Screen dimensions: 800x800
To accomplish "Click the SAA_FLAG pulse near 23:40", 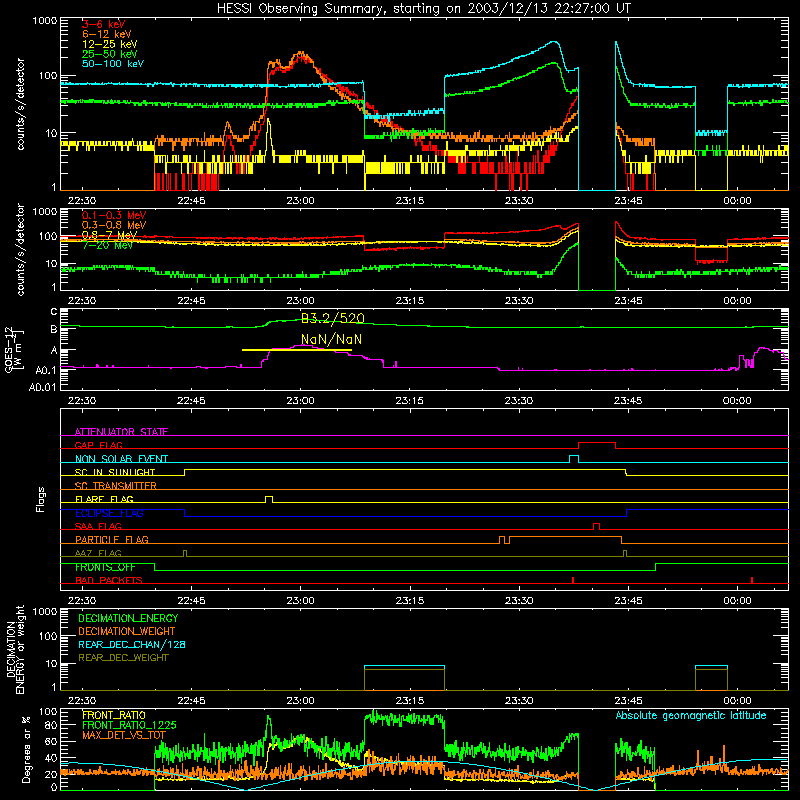I will 596,526.
